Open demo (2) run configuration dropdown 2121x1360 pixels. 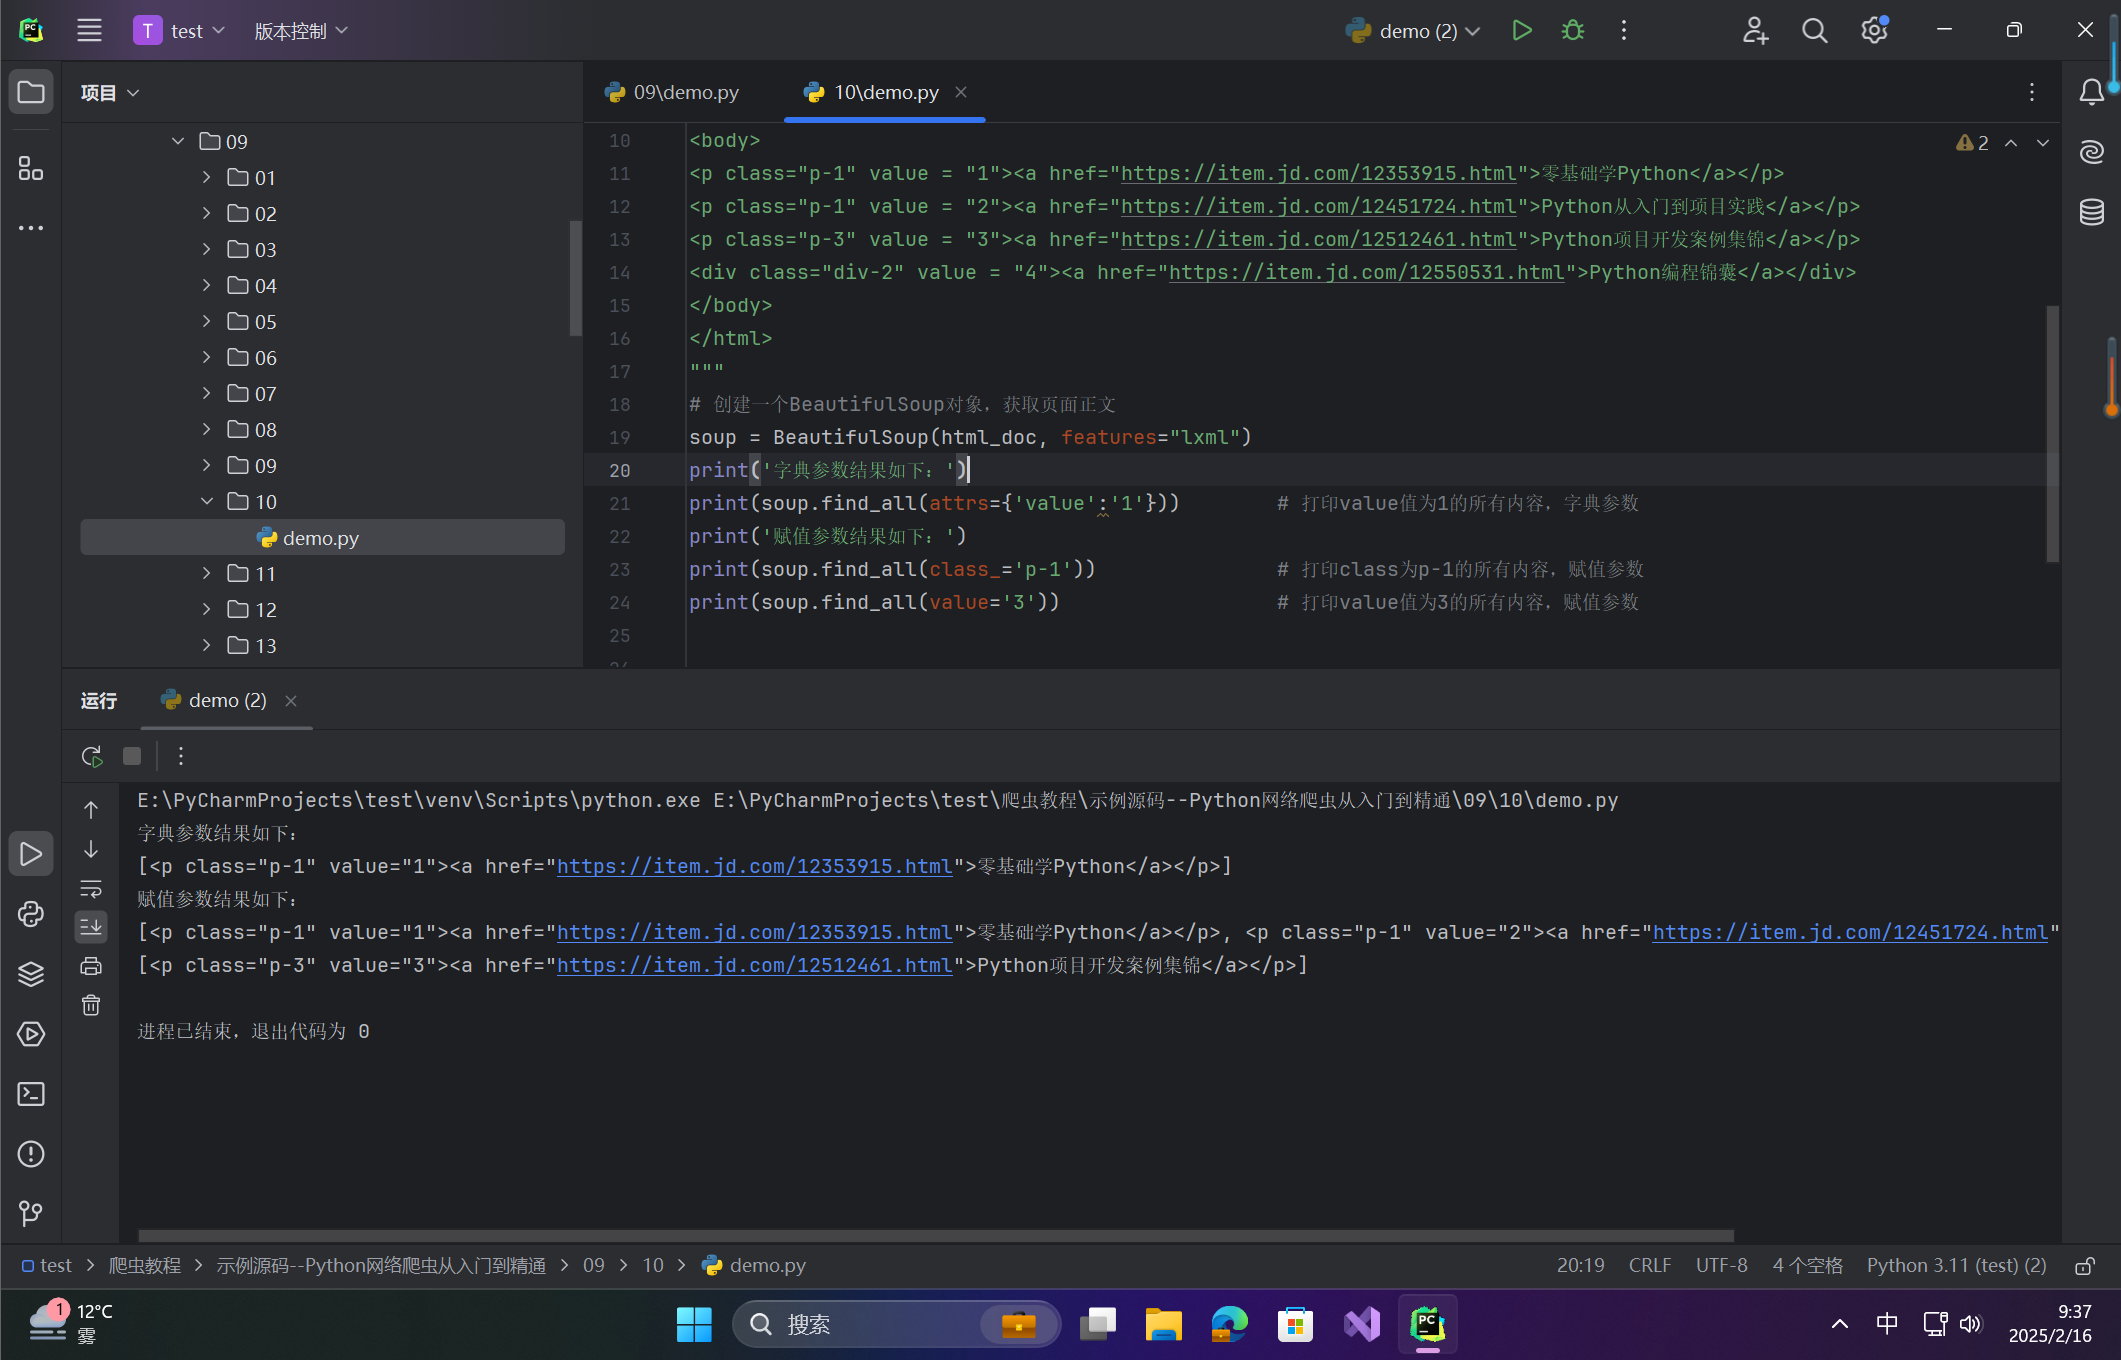1413,31
